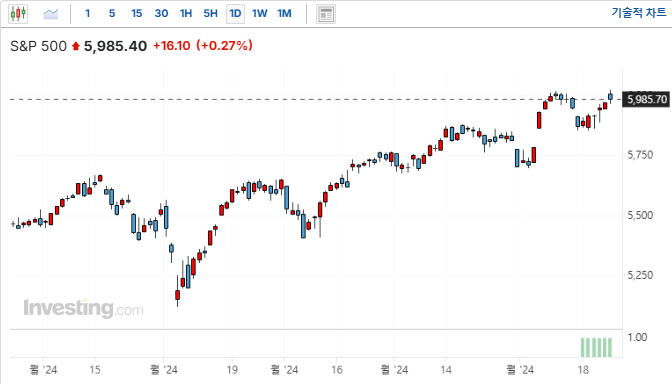Select the 15 minute interval
The width and height of the screenshot is (672, 384).
tap(136, 14)
